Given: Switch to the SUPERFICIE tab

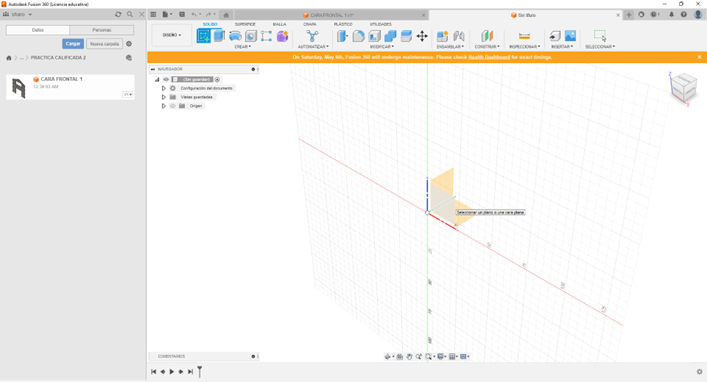Looking at the screenshot, I should [245, 24].
